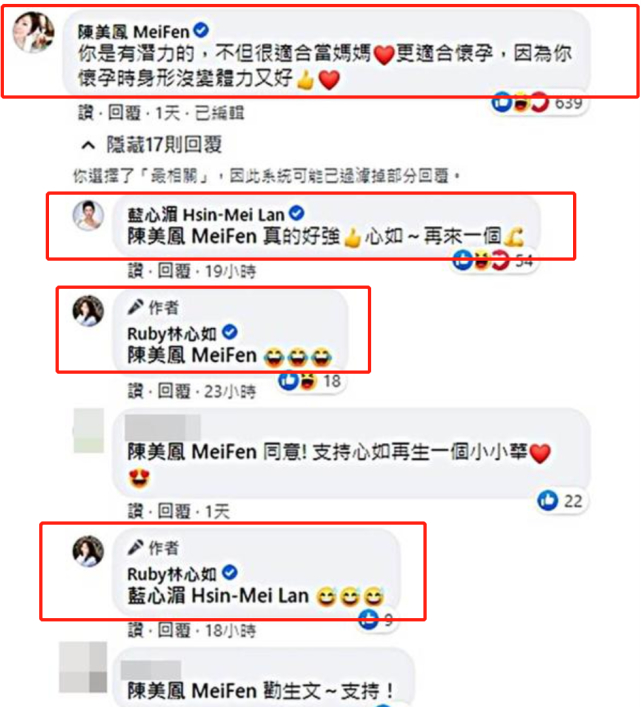Click verified badge next to Hsin-Mei Lan
Image resolution: width=641 pixels, height=707 pixels.
296,213
